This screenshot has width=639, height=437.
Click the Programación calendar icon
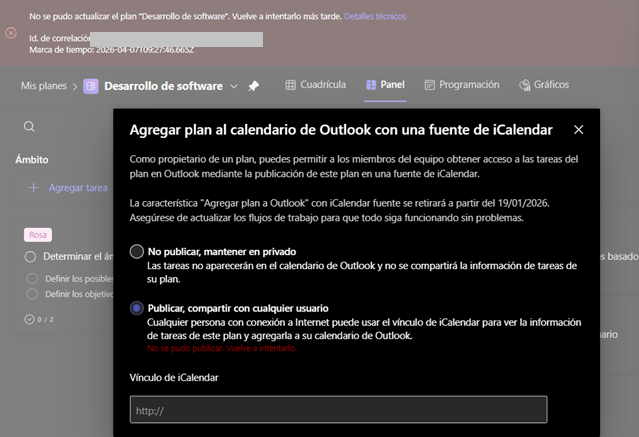click(430, 85)
